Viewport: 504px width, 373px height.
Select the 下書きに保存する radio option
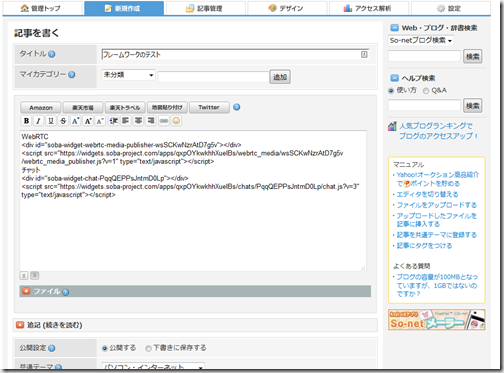click(x=148, y=348)
